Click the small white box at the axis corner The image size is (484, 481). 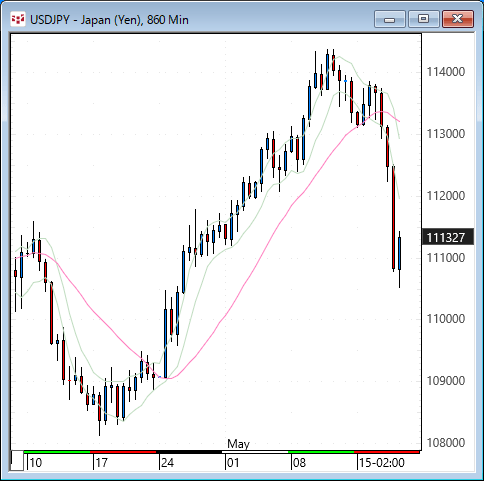coord(17,460)
